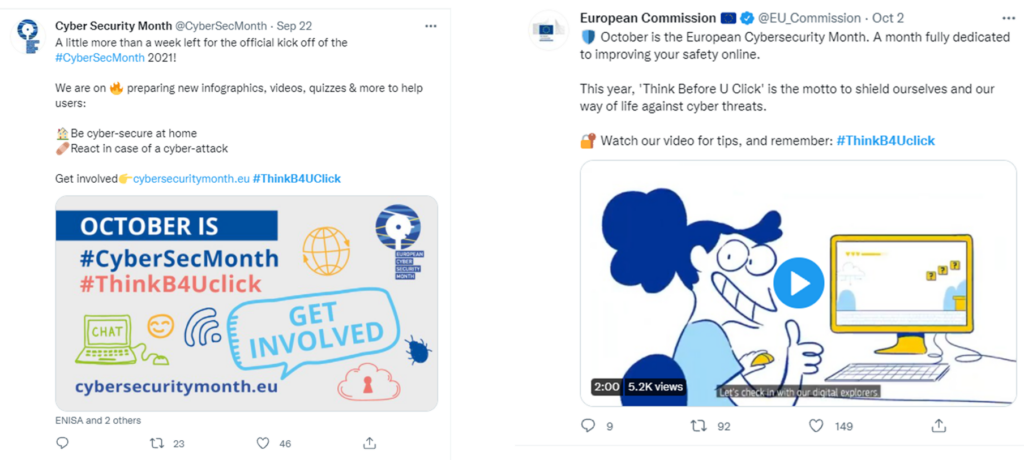Play the European Commission video

click(x=799, y=283)
